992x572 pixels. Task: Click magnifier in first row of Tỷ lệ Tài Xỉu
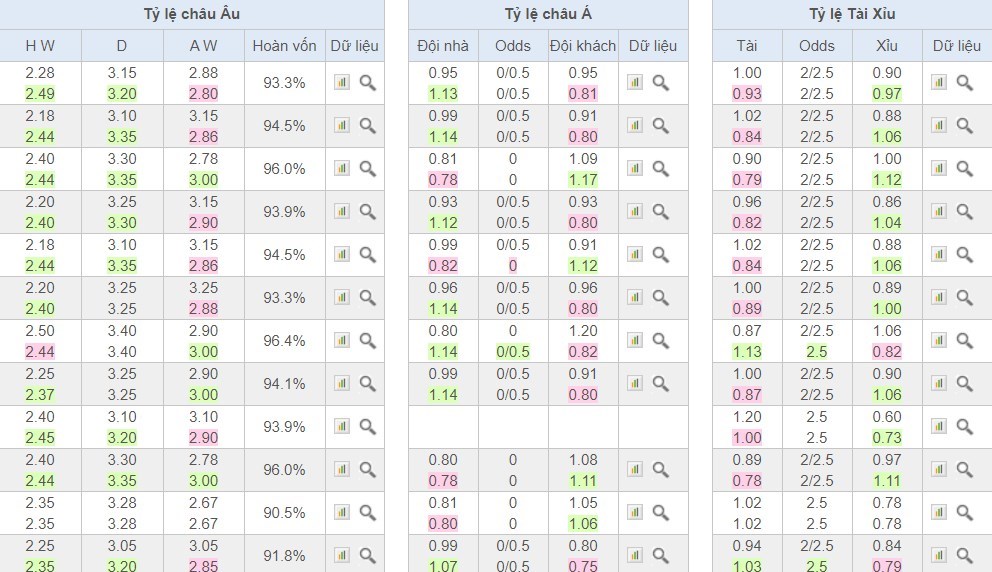[x=965, y=83]
